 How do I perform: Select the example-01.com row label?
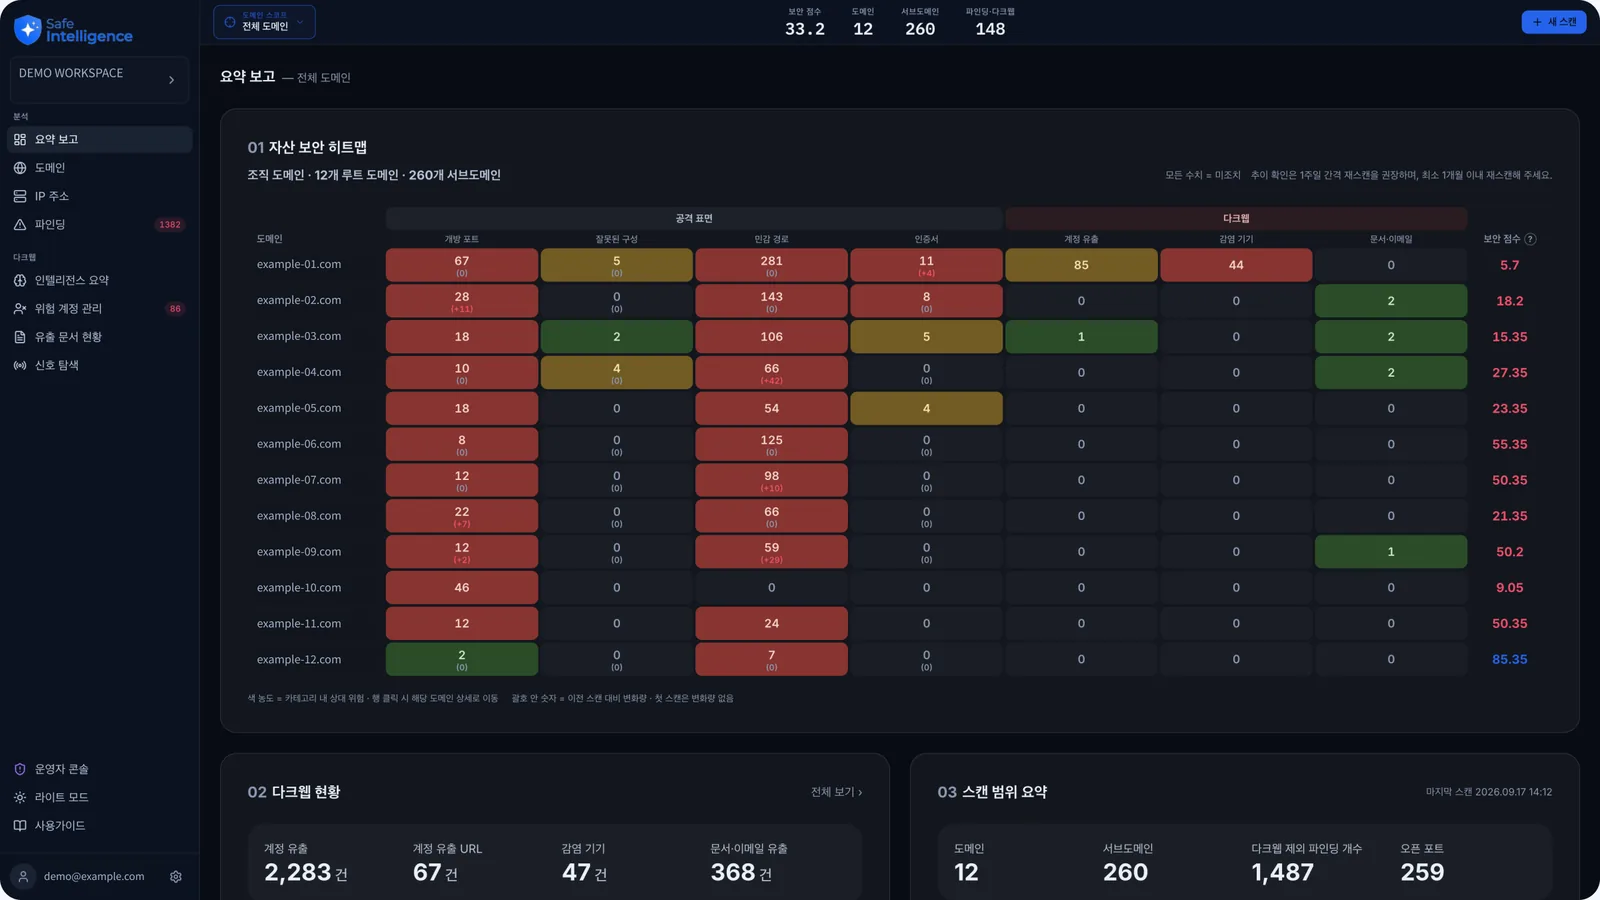(x=299, y=265)
